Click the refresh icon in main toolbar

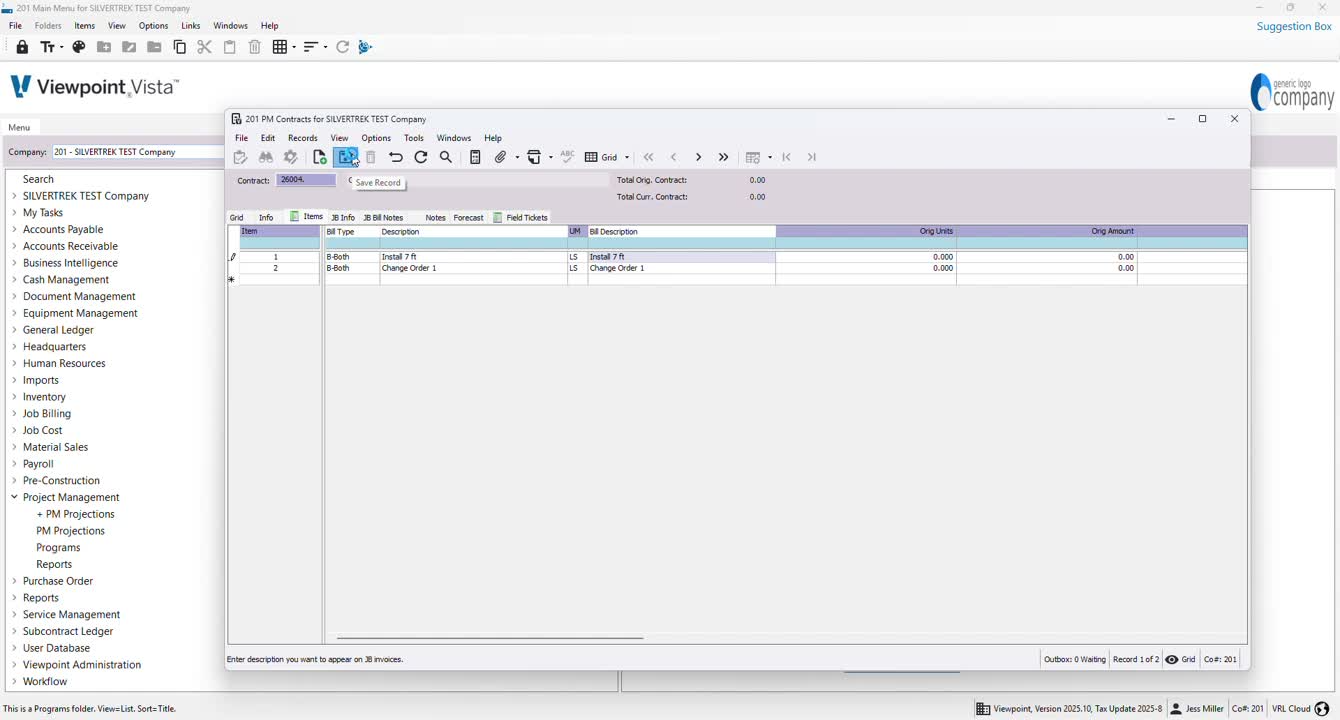coord(343,47)
